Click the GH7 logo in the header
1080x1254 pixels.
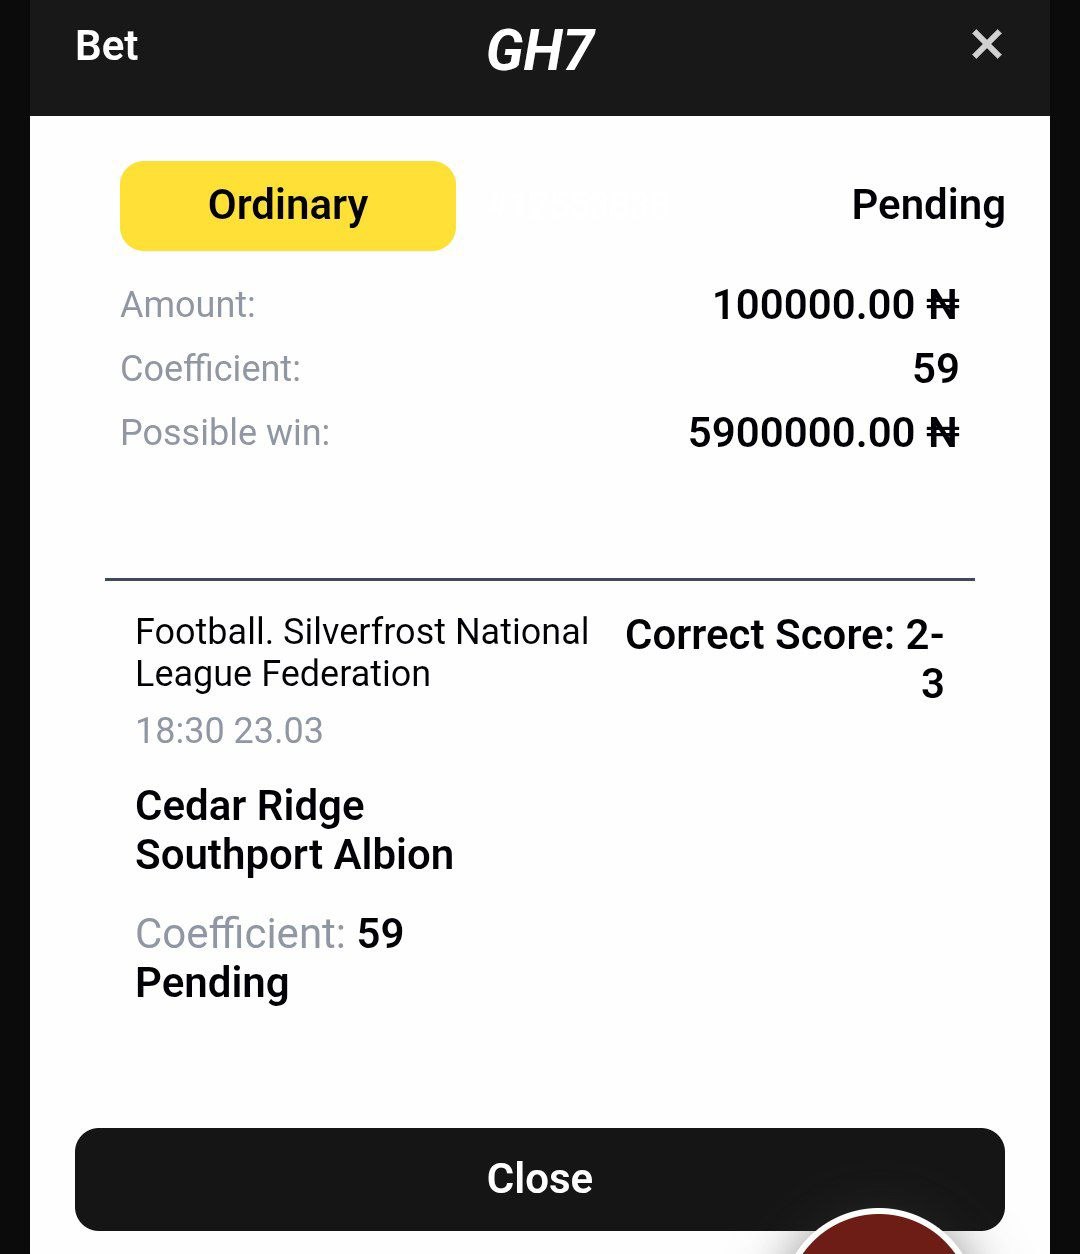(x=540, y=50)
